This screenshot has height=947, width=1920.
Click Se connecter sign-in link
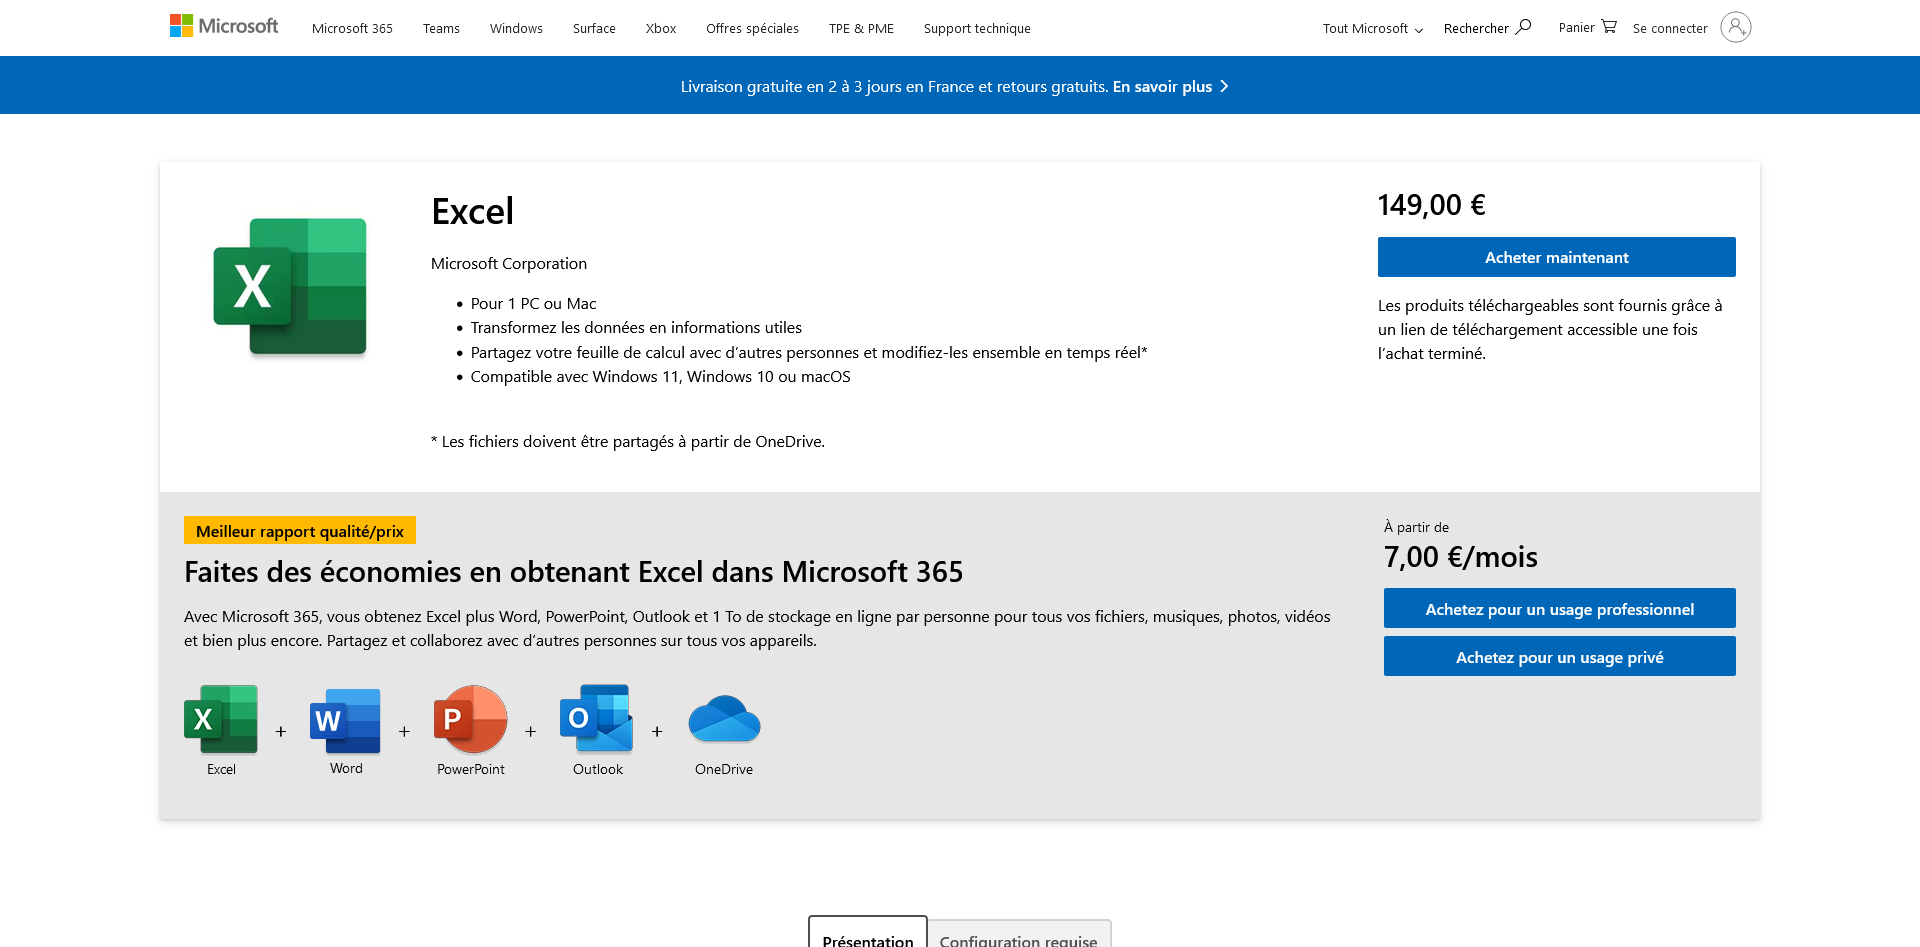tap(1670, 28)
